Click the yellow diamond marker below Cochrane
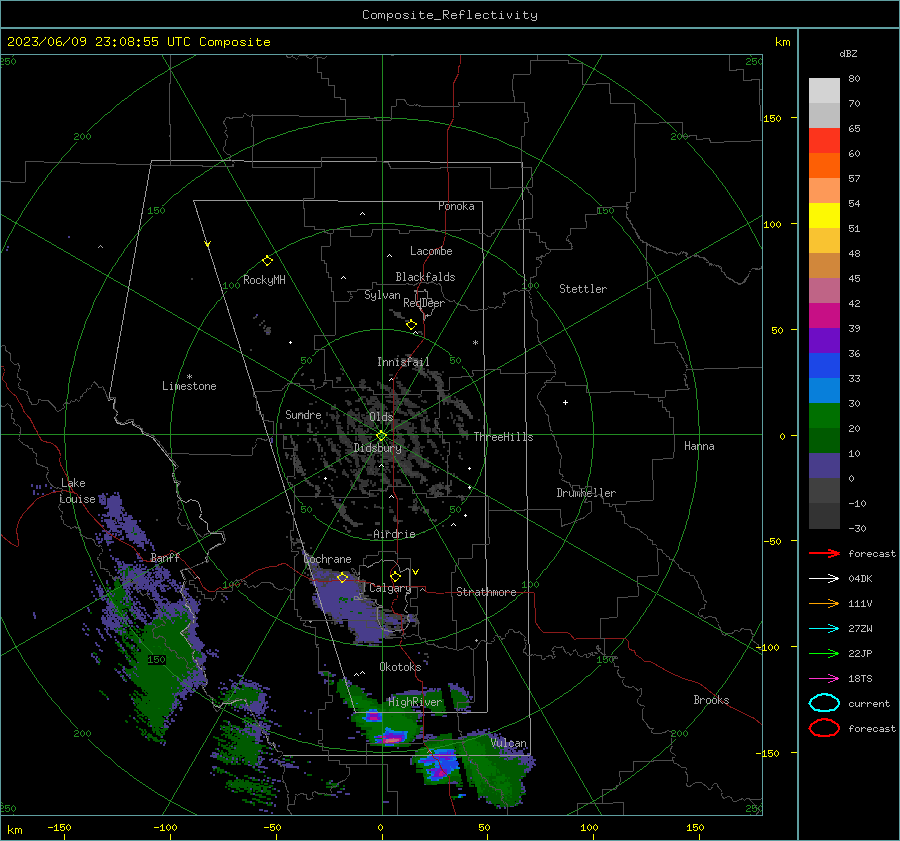This screenshot has height=841, width=900. coord(343,577)
